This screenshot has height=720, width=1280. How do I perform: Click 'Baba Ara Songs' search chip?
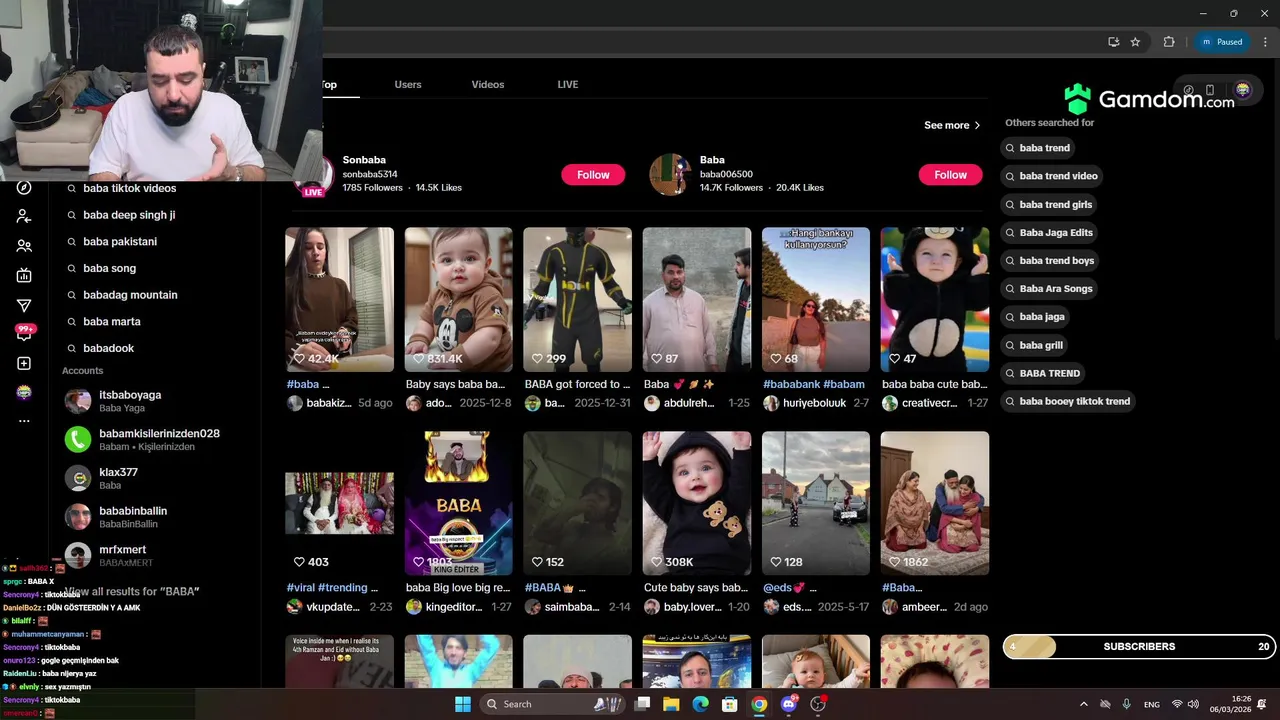coord(1050,288)
